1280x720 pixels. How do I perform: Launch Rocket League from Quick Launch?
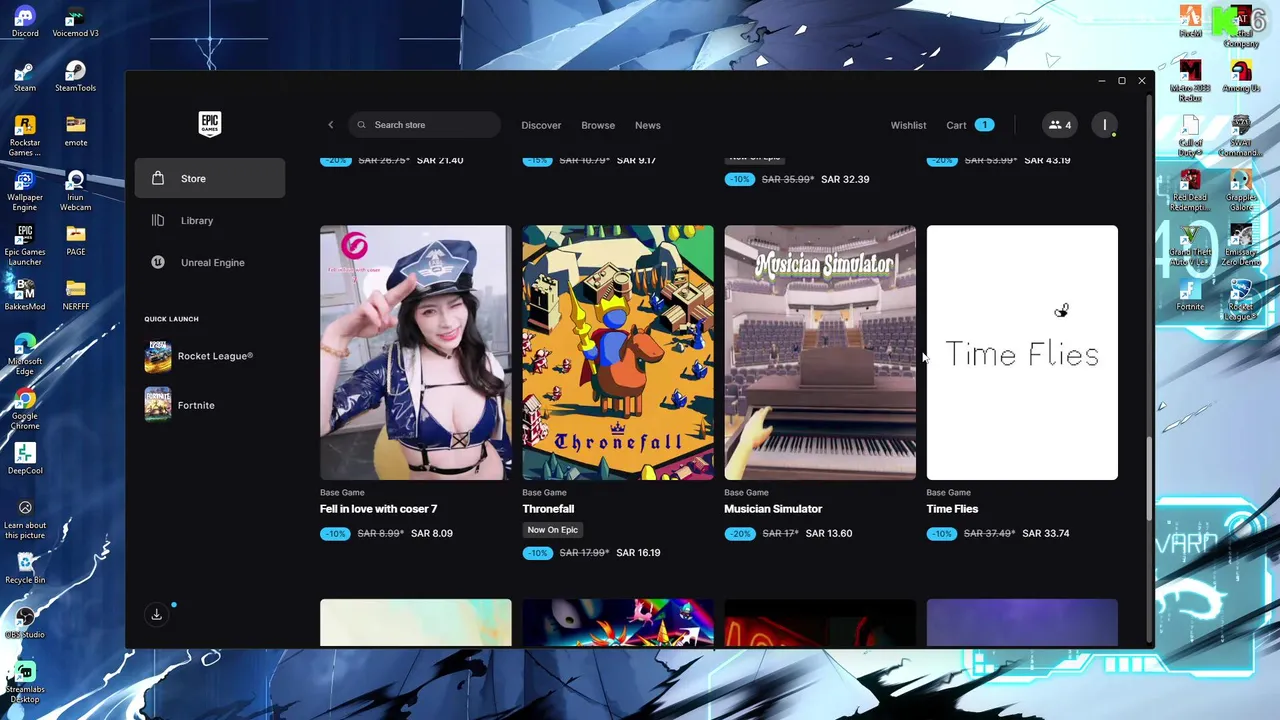click(x=210, y=357)
